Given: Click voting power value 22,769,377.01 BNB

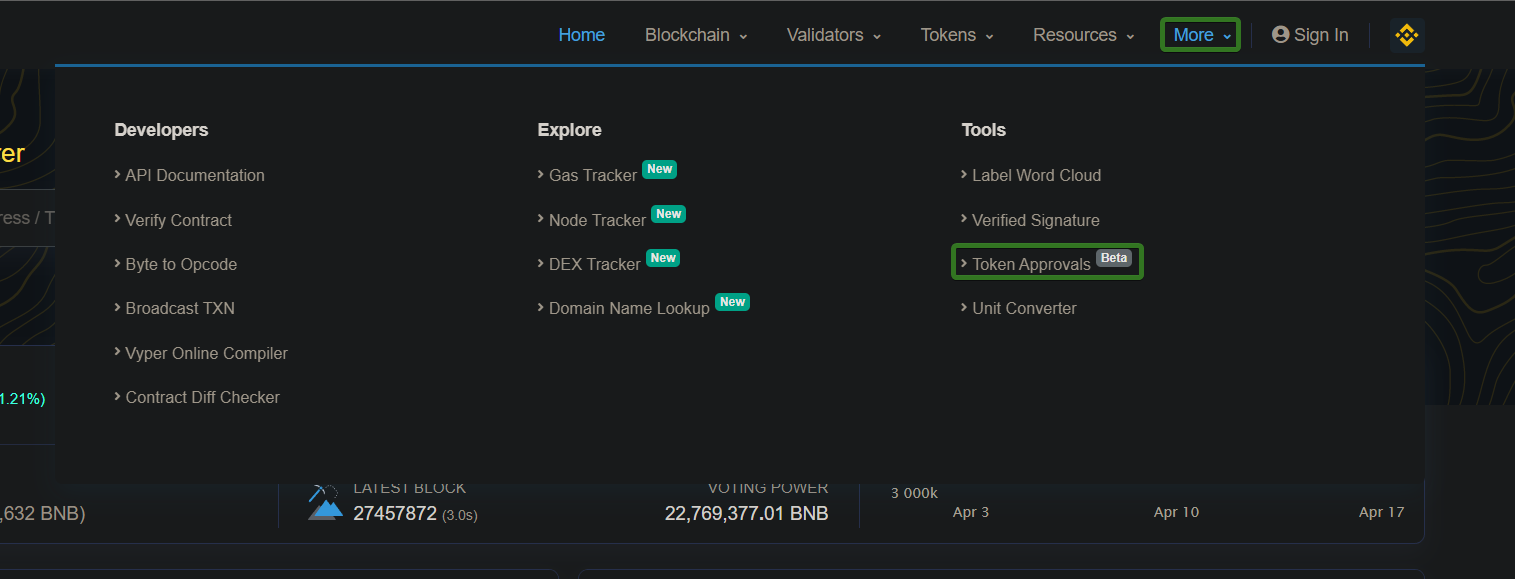Looking at the screenshot, I should (x=746, y=513).
